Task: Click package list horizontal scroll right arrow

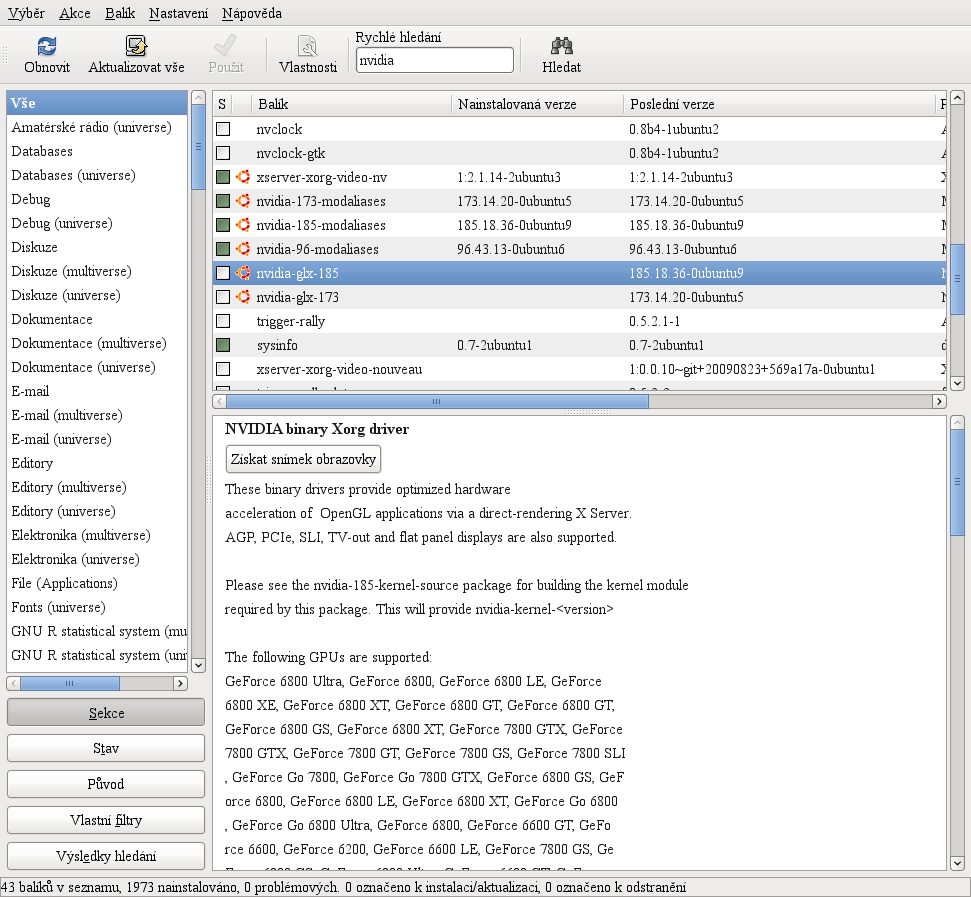Action: point(939,401)
